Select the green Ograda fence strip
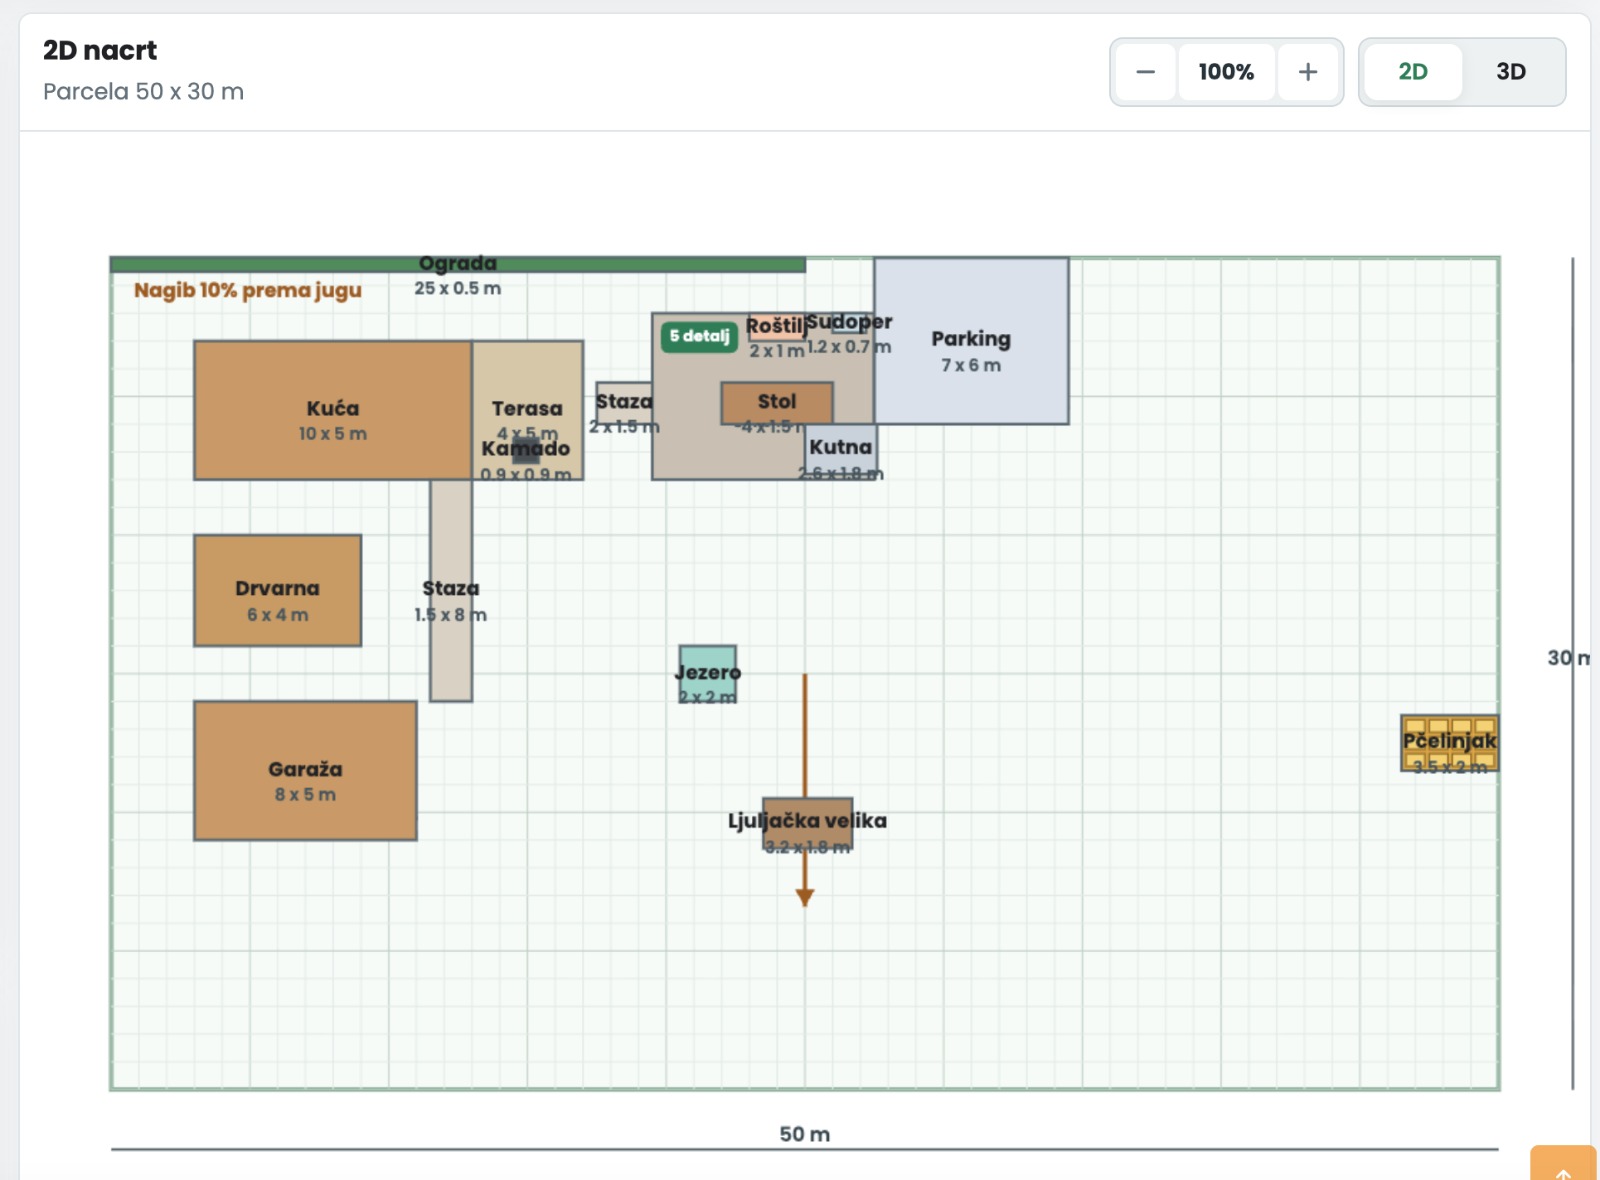This screenshot has width=1600, height=1180. [458, 265]
